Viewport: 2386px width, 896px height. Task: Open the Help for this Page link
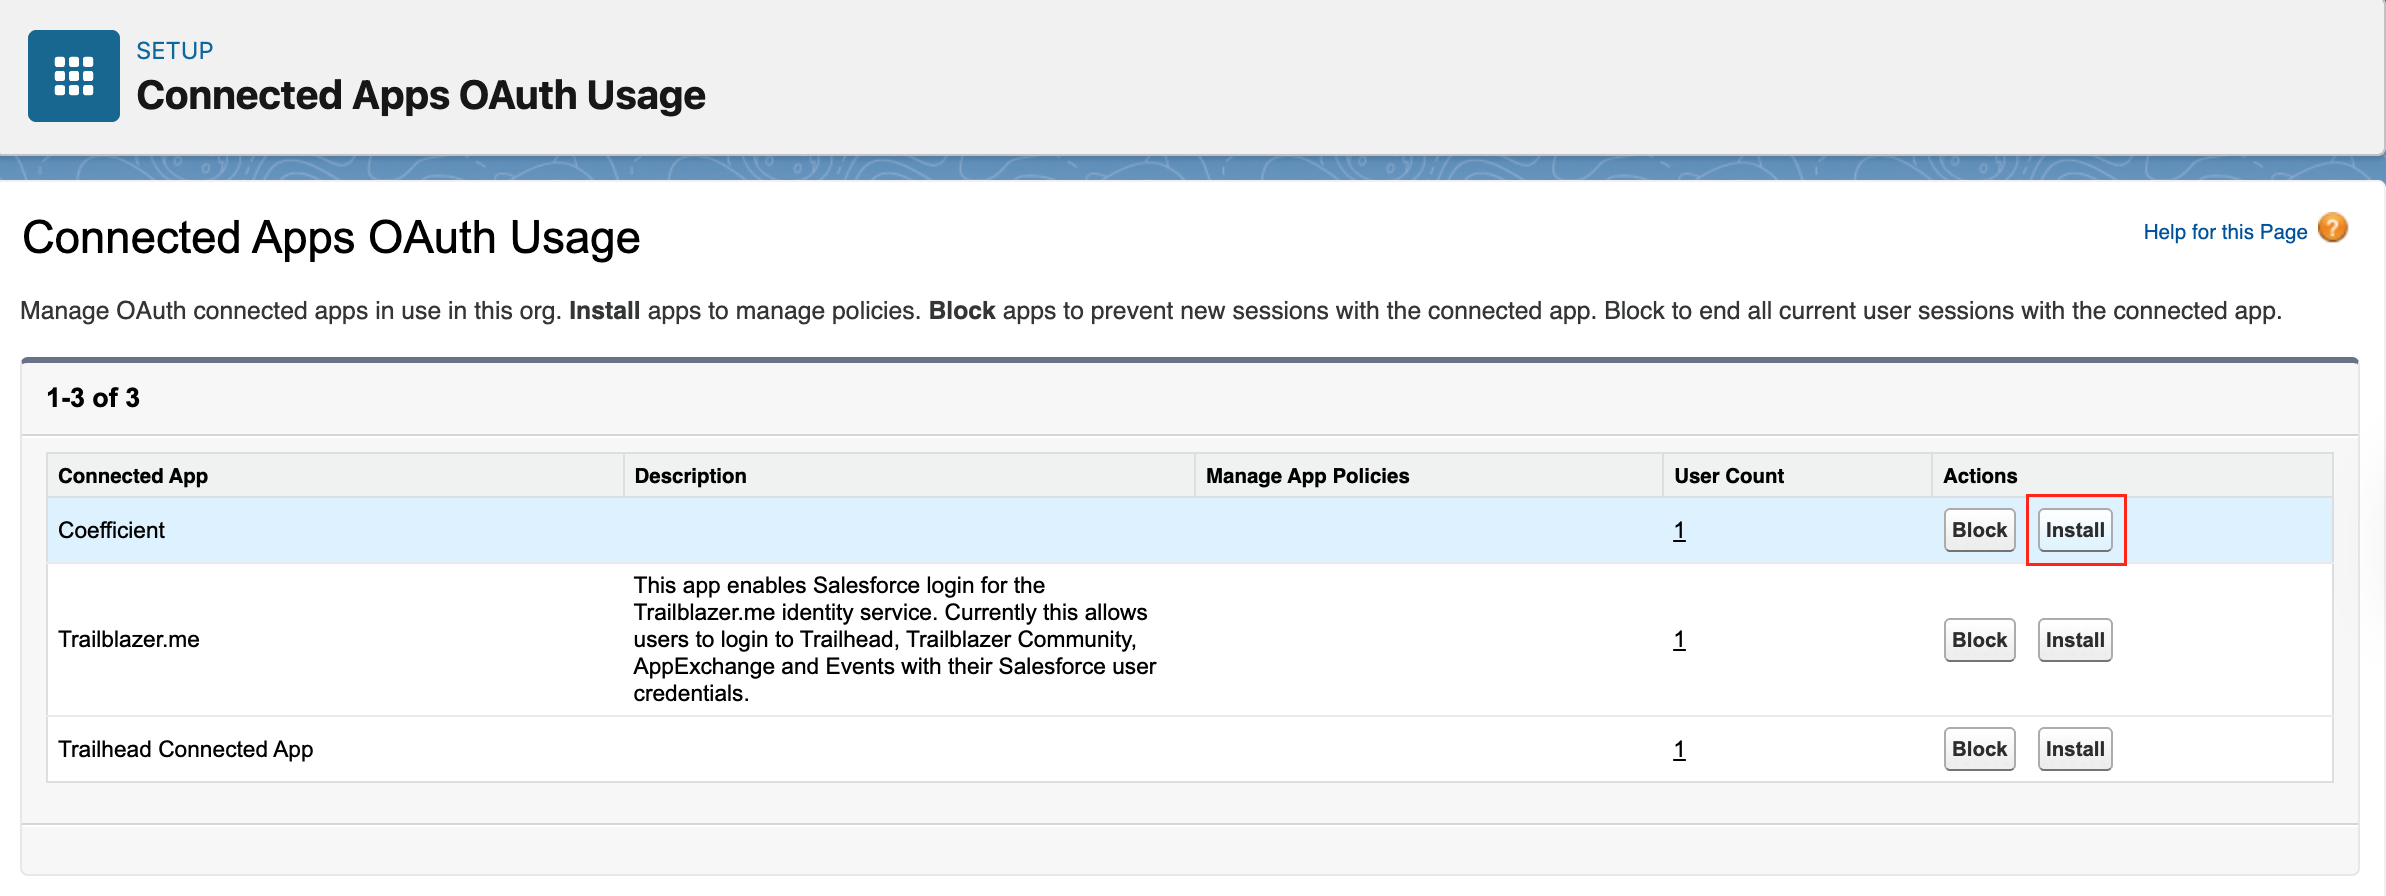coord(2225,232)
